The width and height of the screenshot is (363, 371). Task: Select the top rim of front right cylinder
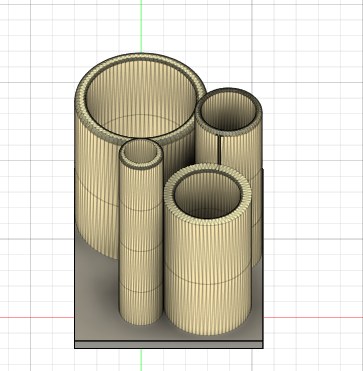click(x=207, y=222)
